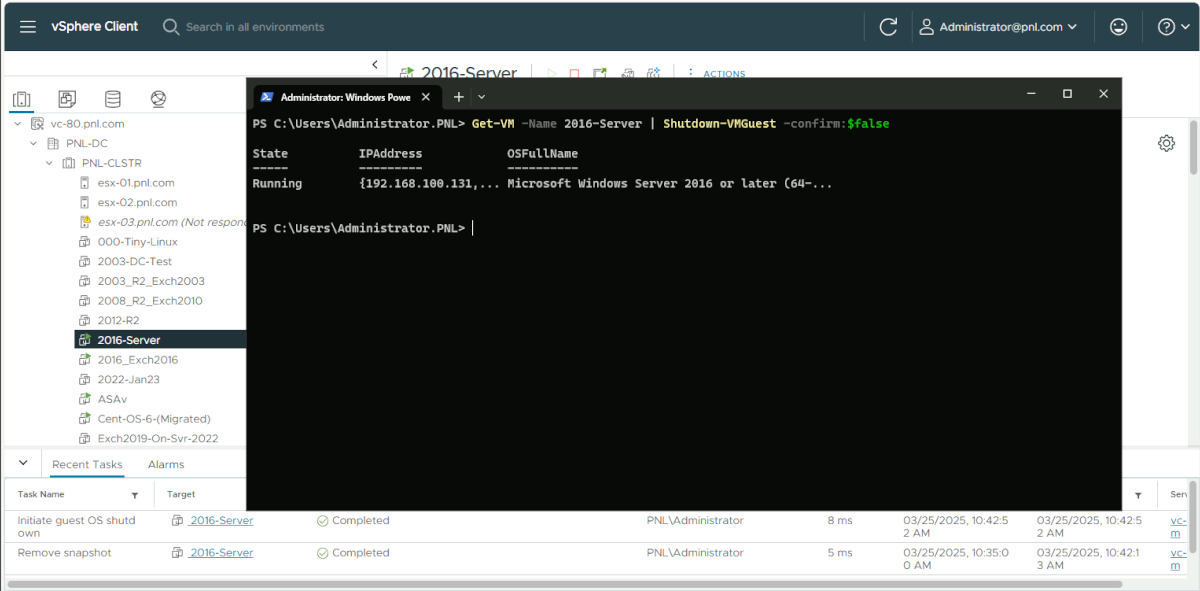The image size is (1200, 591).
Task: Collapse the PNL-DC datacenter node
Action: (34, 144)
